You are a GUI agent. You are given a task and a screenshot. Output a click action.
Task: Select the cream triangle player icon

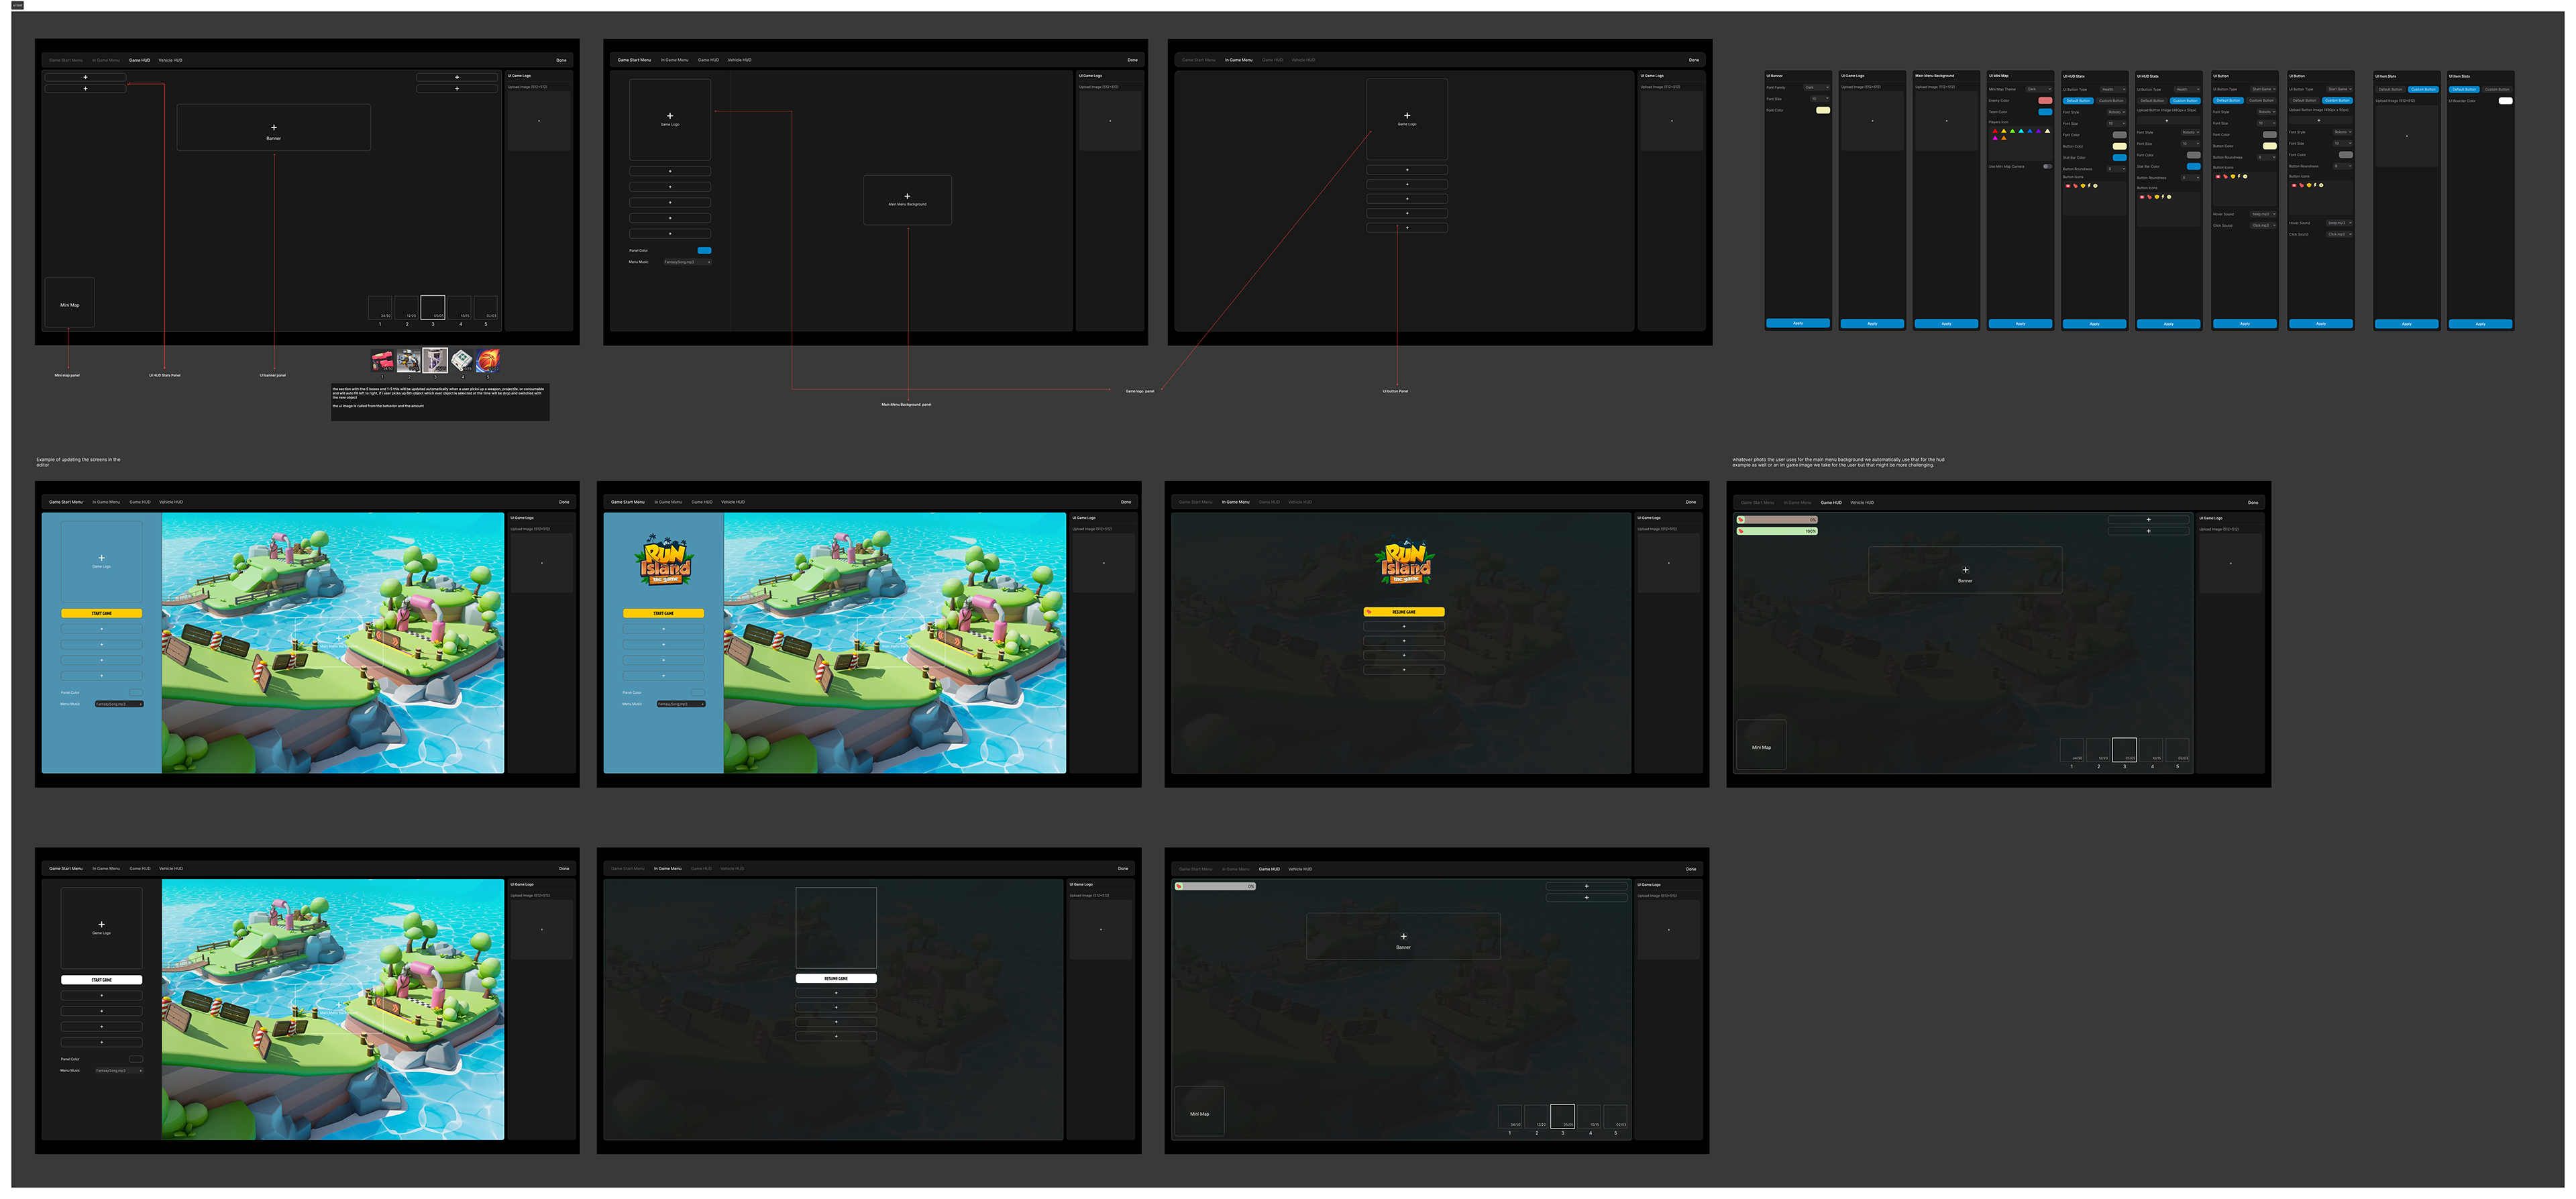[2047, 131]
